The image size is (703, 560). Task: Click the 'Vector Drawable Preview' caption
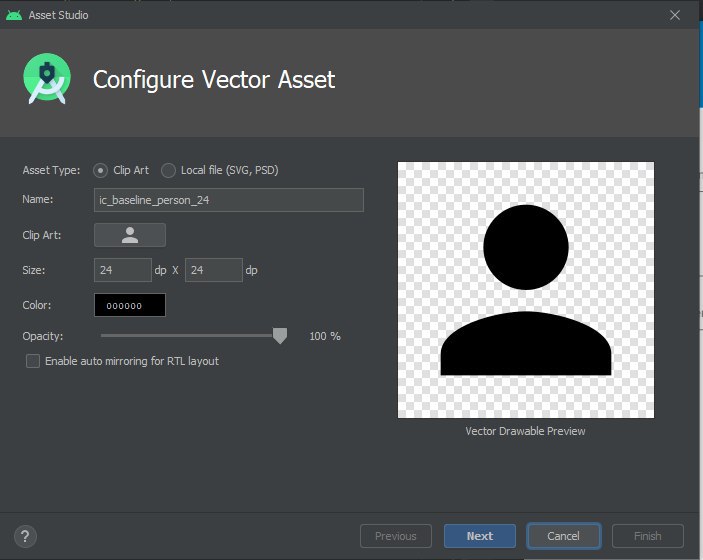[525, 431]
